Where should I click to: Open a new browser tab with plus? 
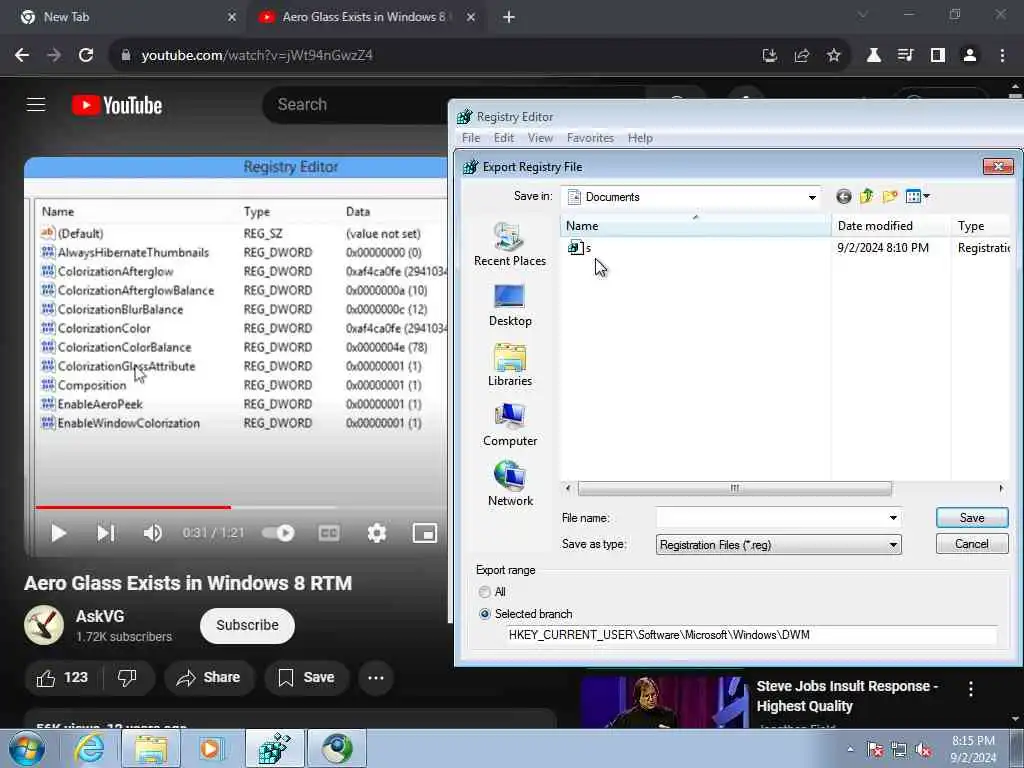point(509,17)
